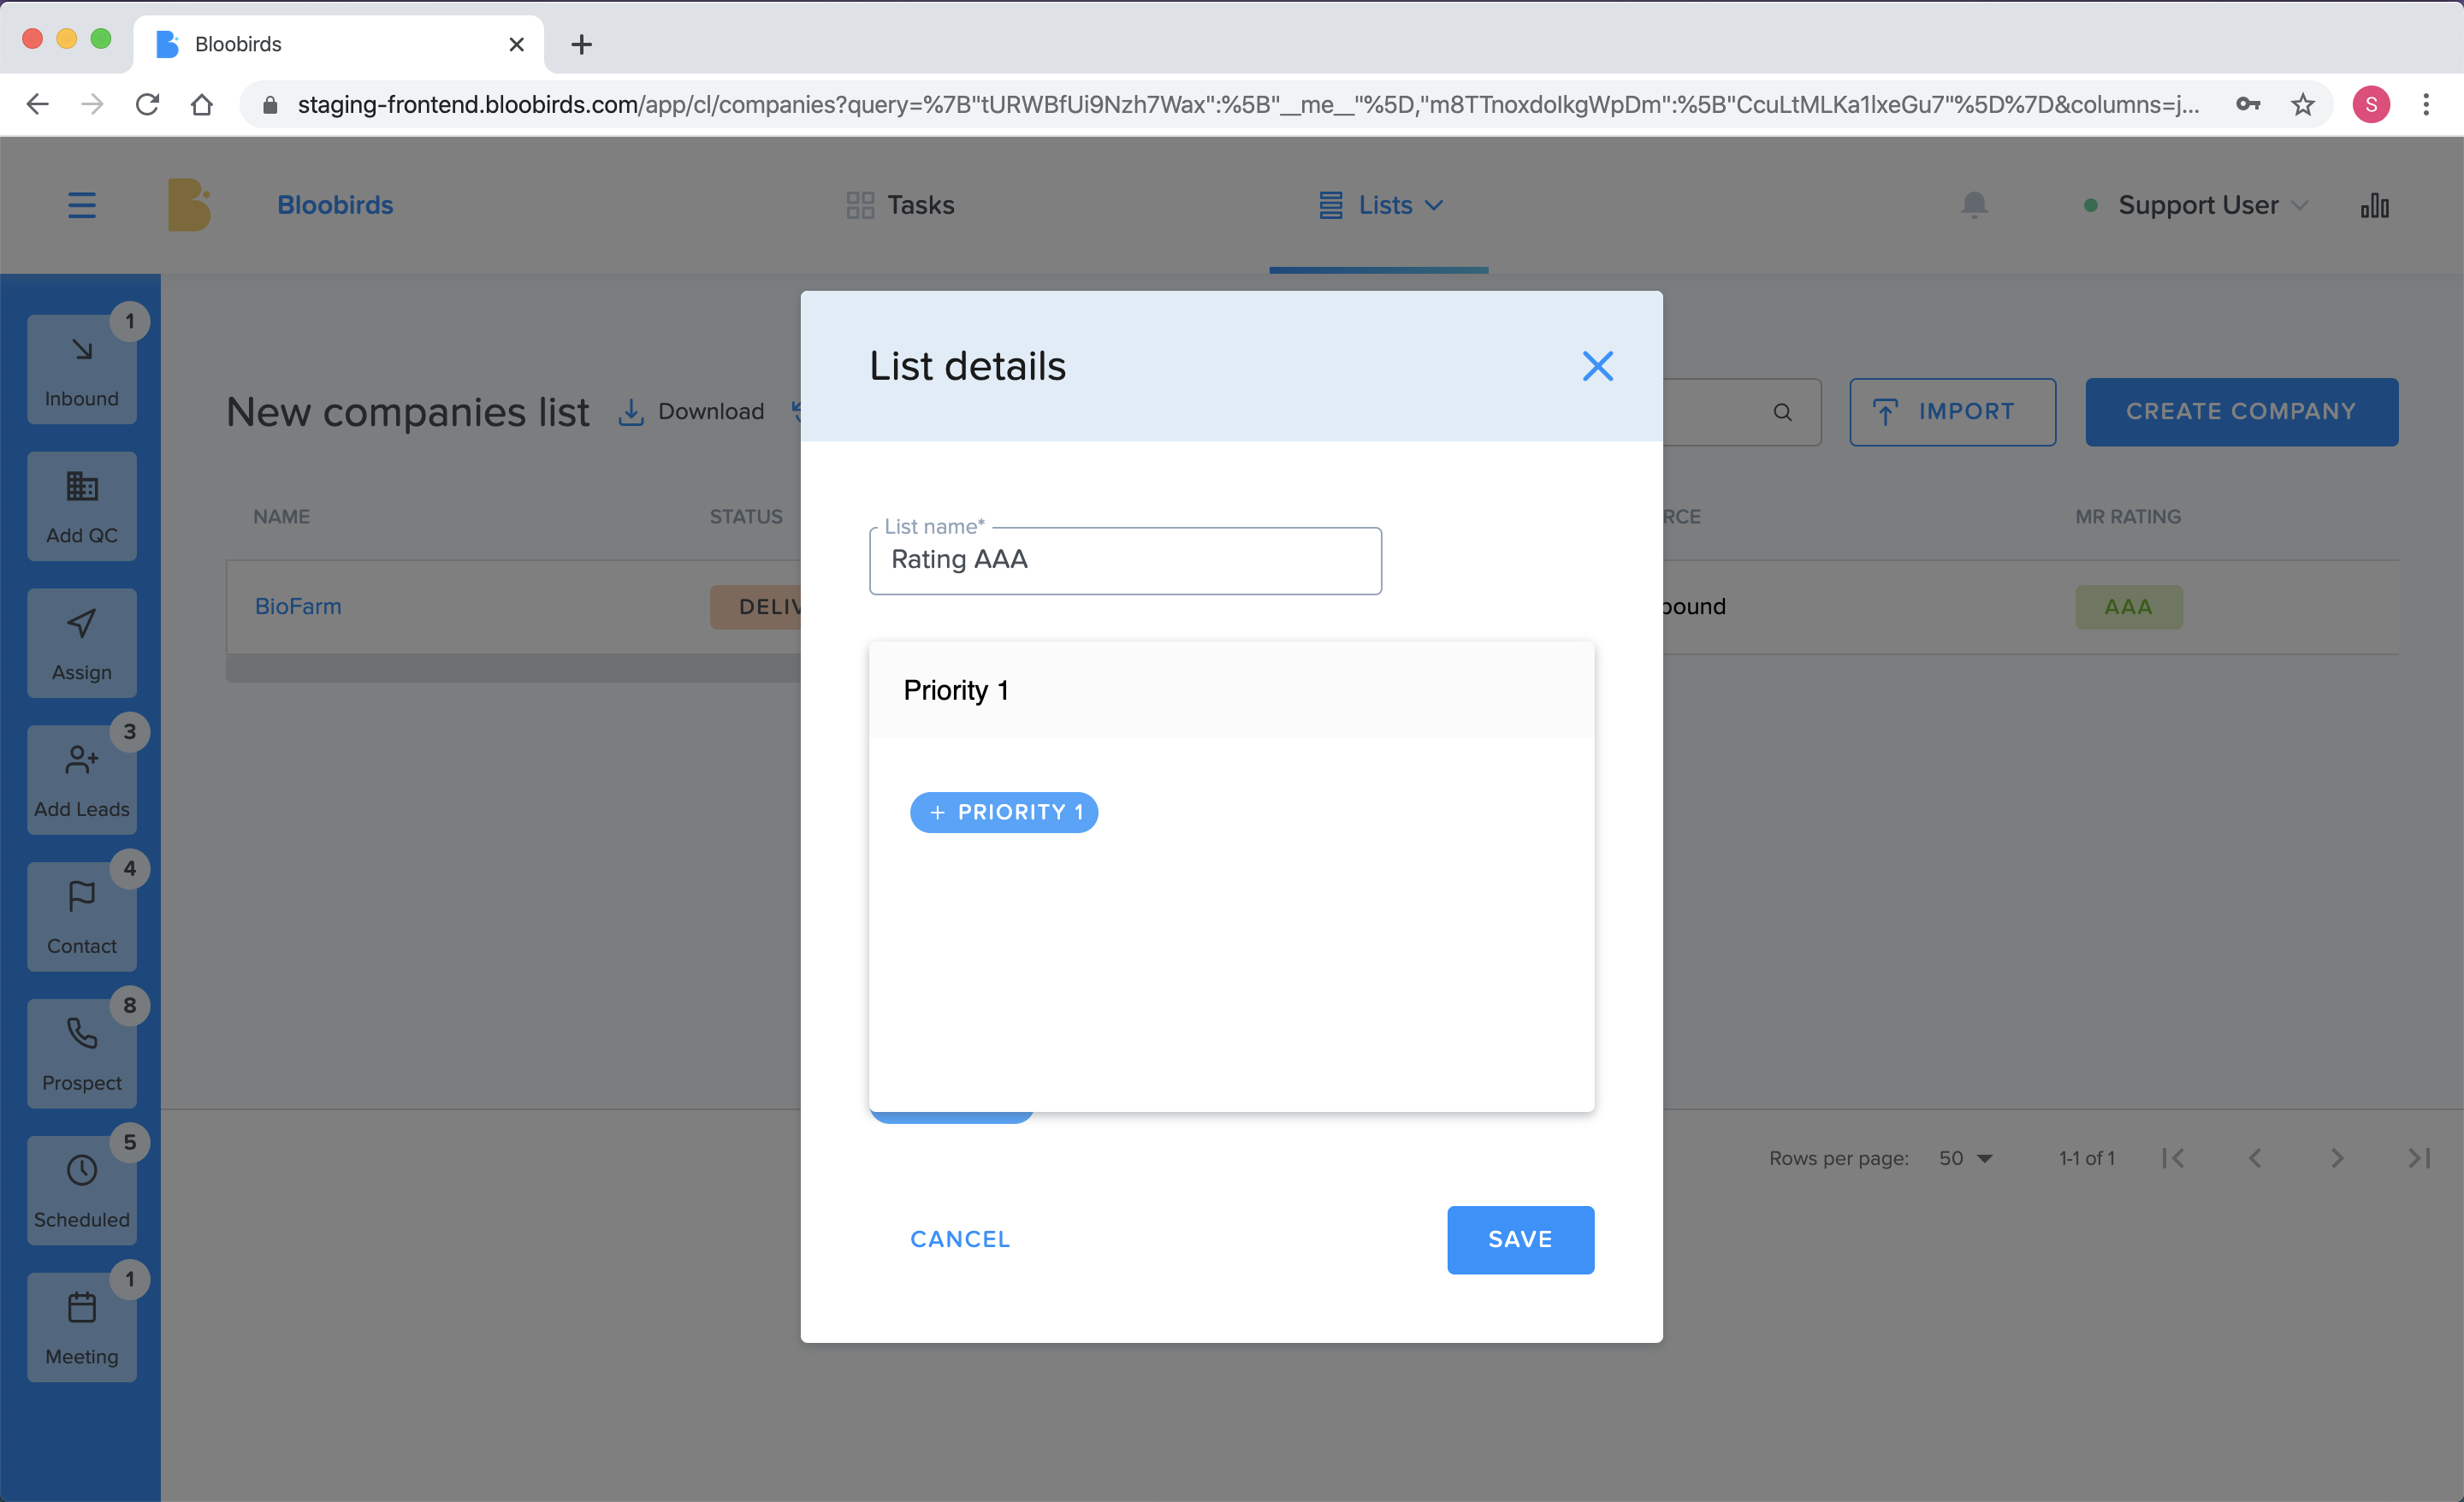Click the browser home icon

tap(202, 104)
